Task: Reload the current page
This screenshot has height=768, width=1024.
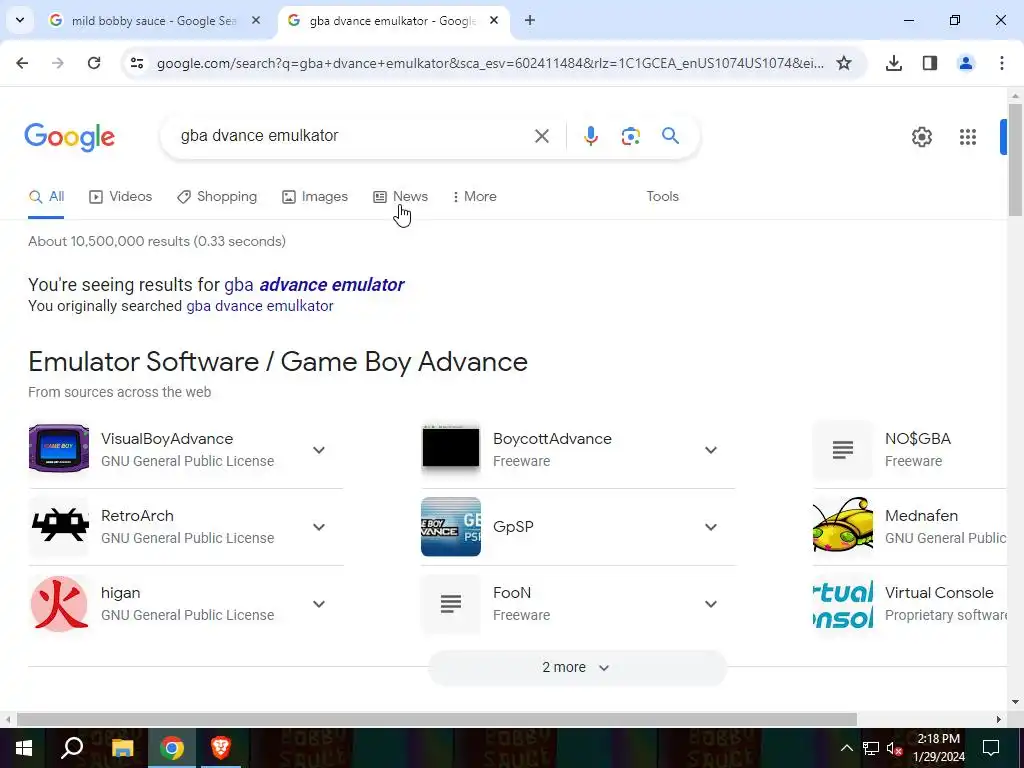Action: (94, 63)
